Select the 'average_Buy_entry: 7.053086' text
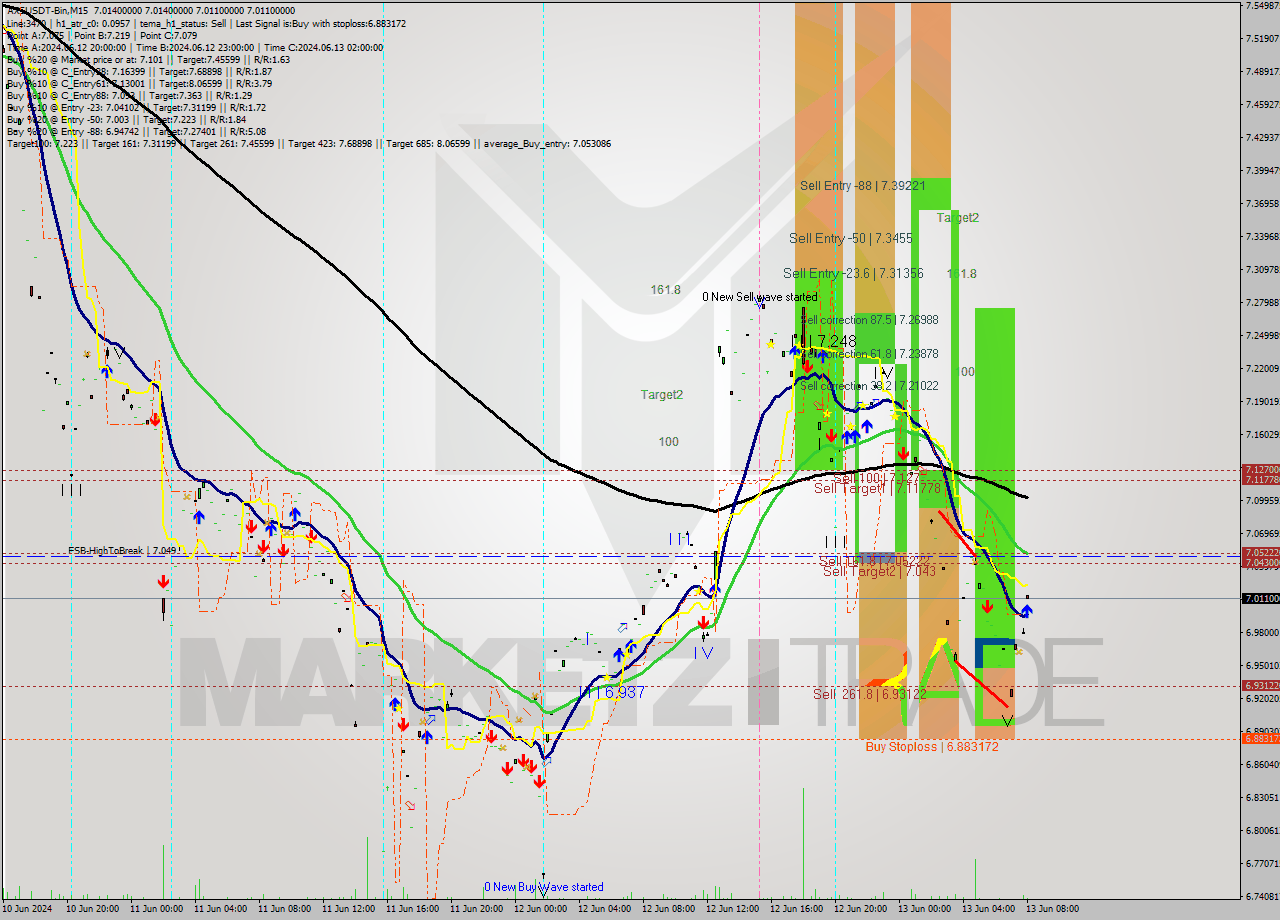 point(548,144)
